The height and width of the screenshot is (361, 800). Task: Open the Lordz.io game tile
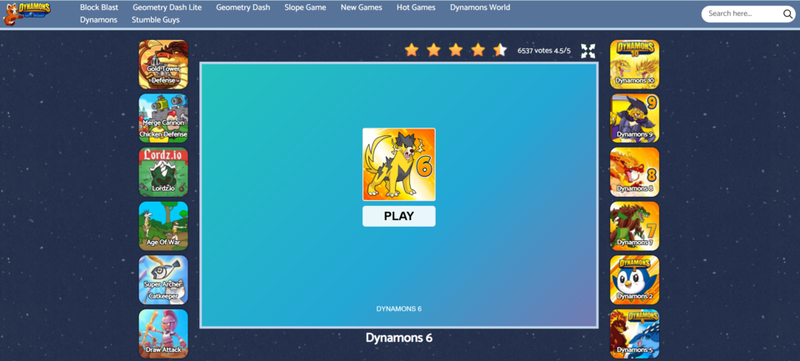click(163, 172)
